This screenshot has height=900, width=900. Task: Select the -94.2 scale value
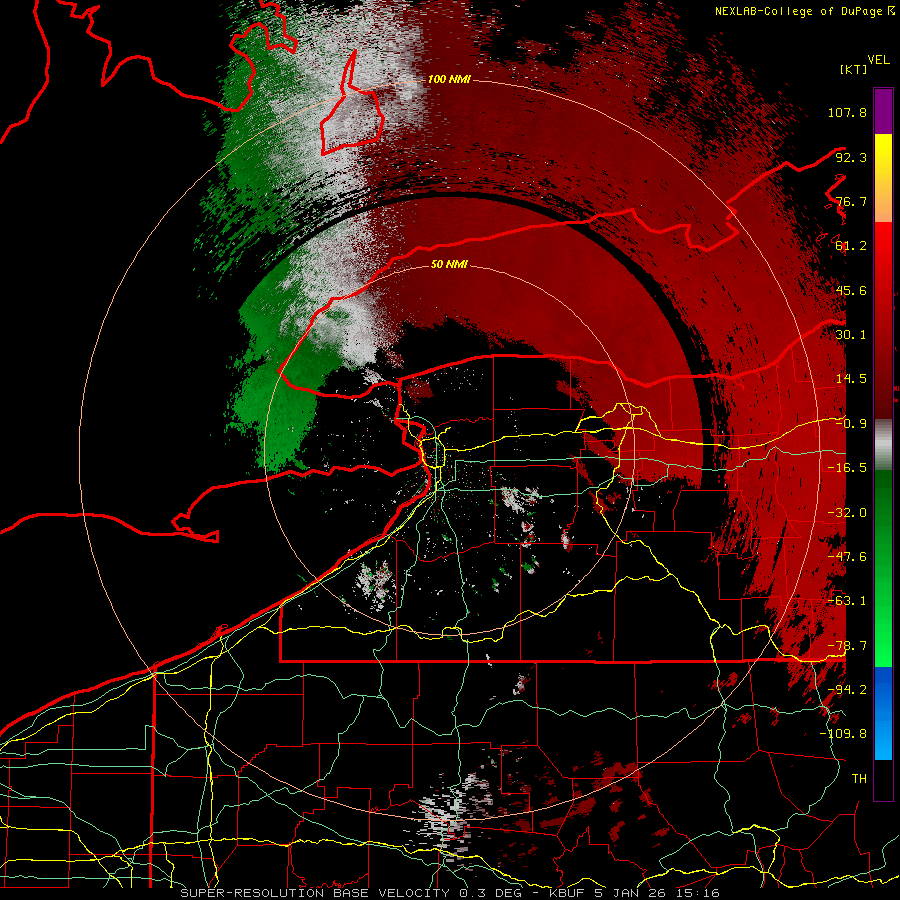[847, 690]
